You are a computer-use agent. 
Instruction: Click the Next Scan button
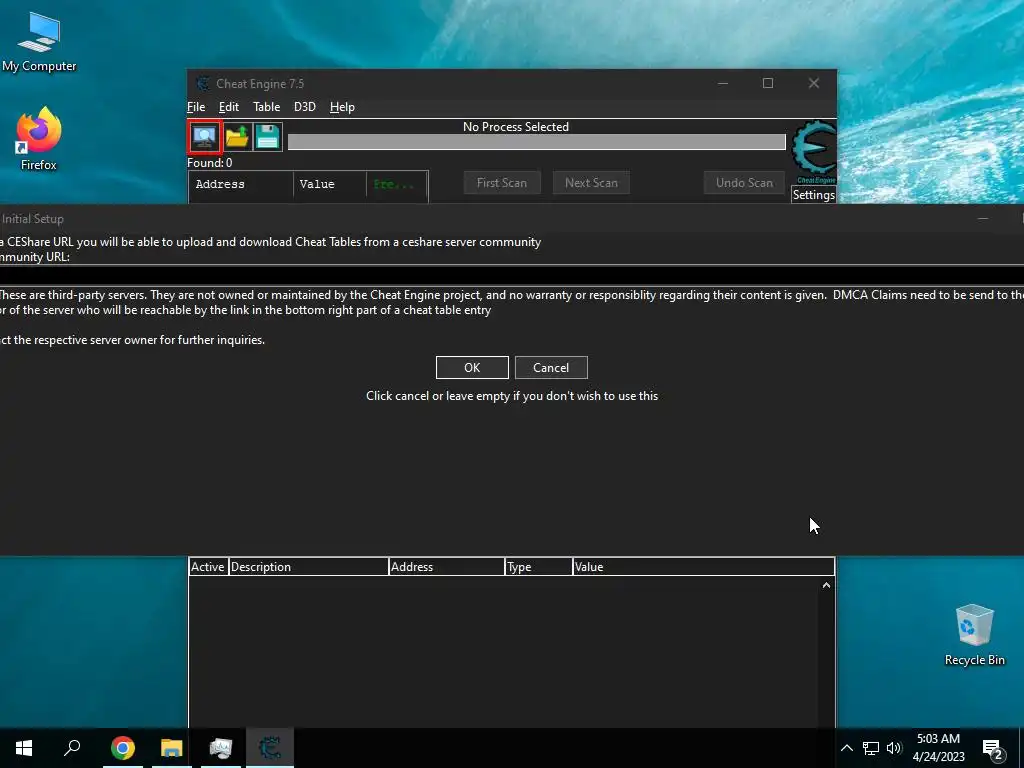tap(592, 183)
